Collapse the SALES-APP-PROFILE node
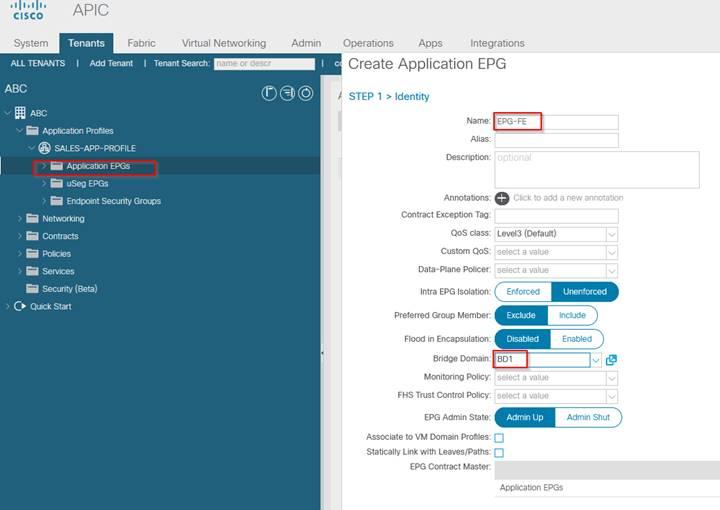This screenshot has width=720, height=510. click(32, 148)
